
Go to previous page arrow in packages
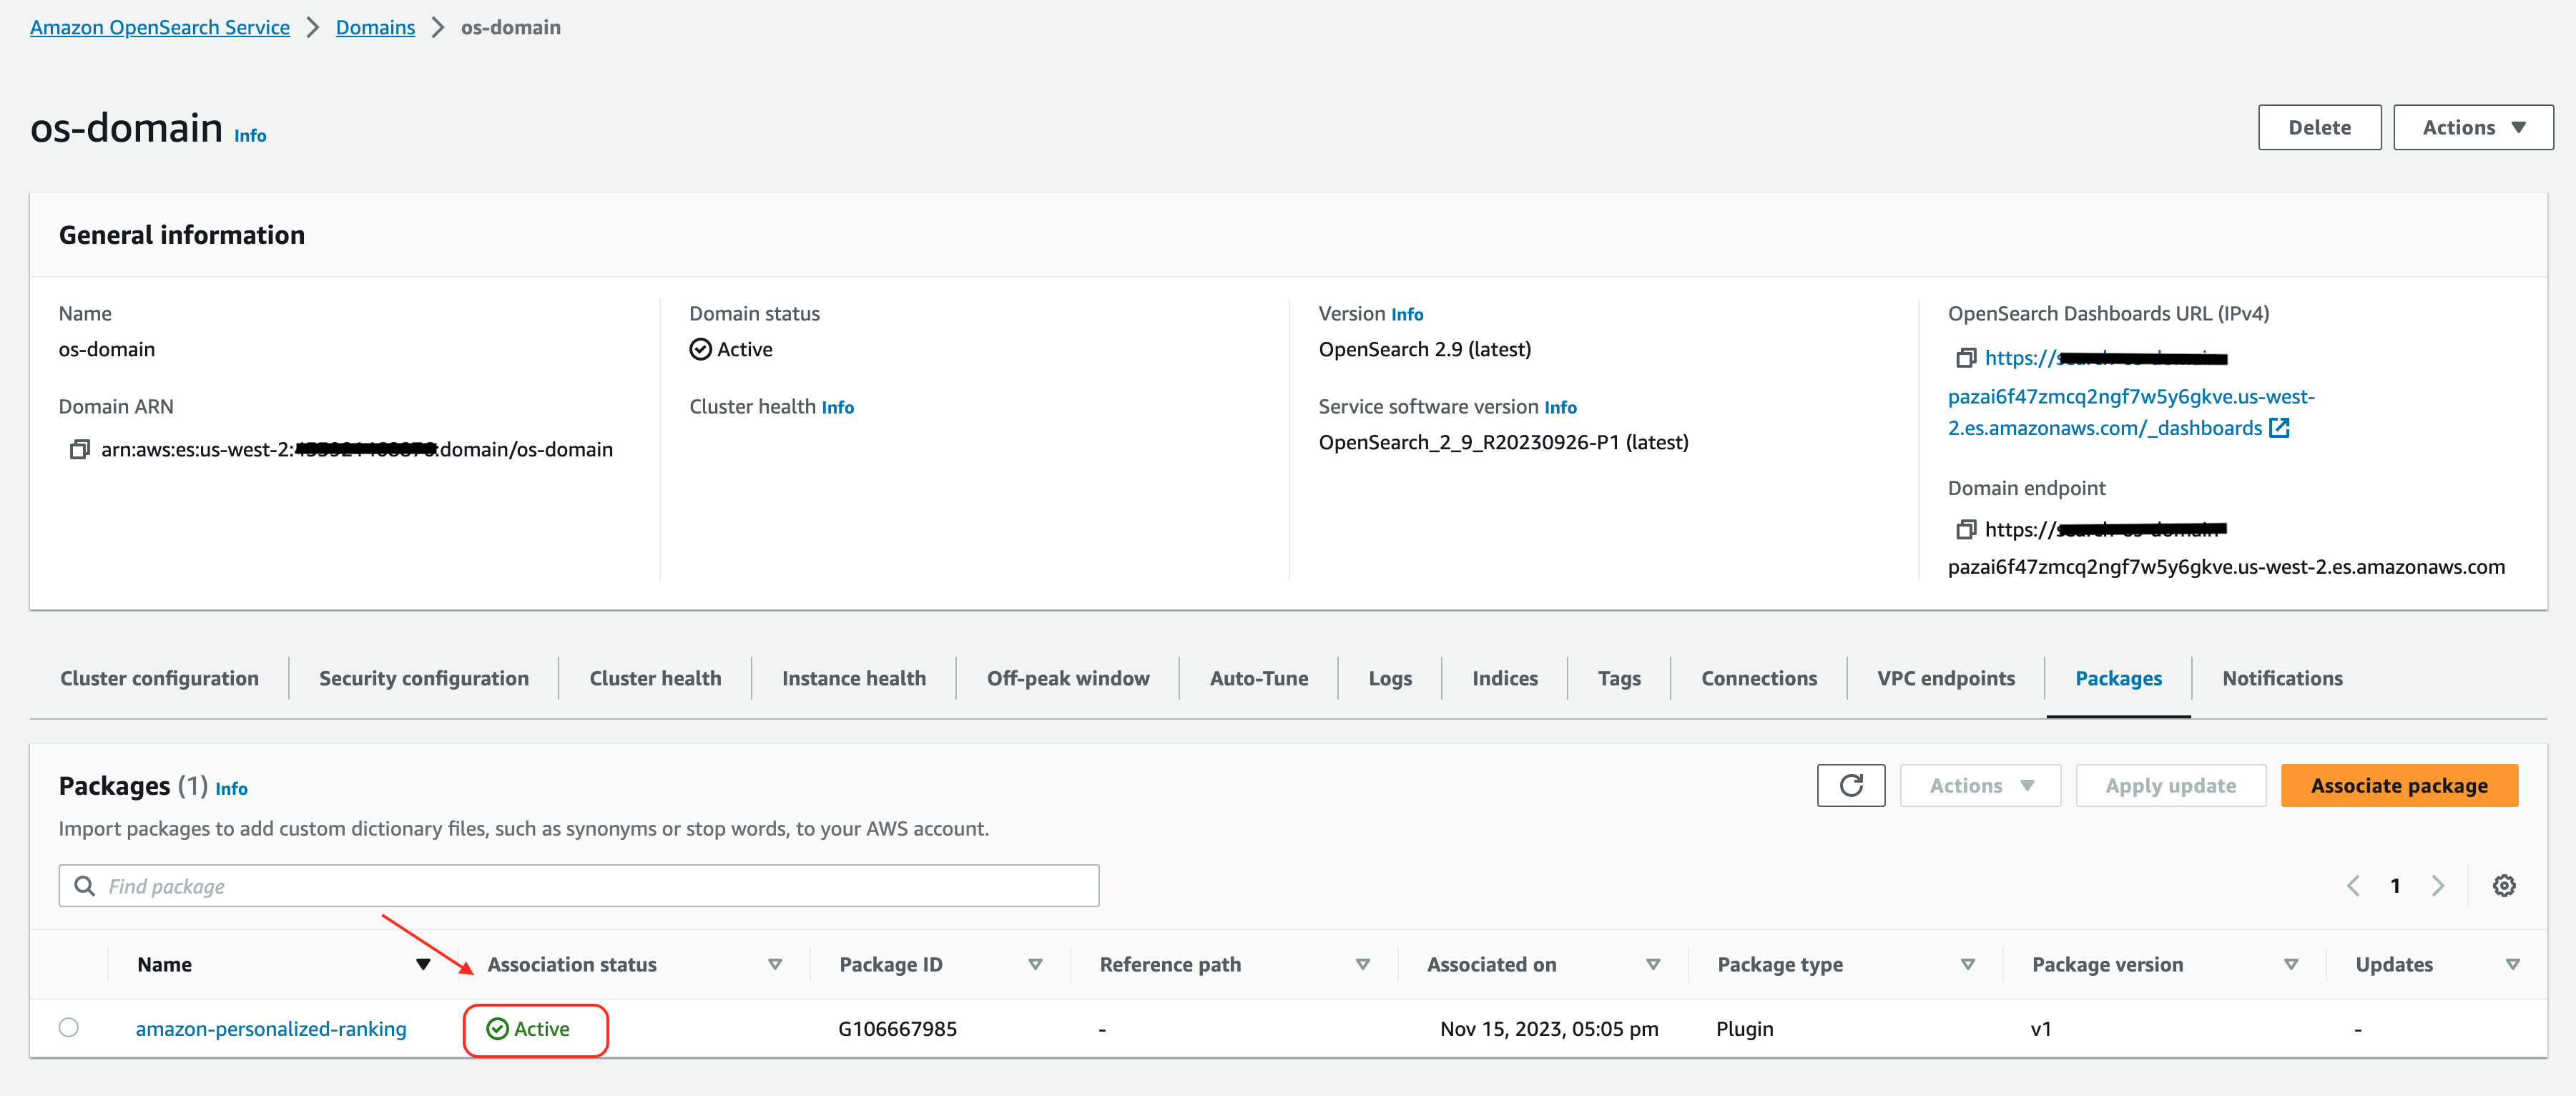(2353, 886)
